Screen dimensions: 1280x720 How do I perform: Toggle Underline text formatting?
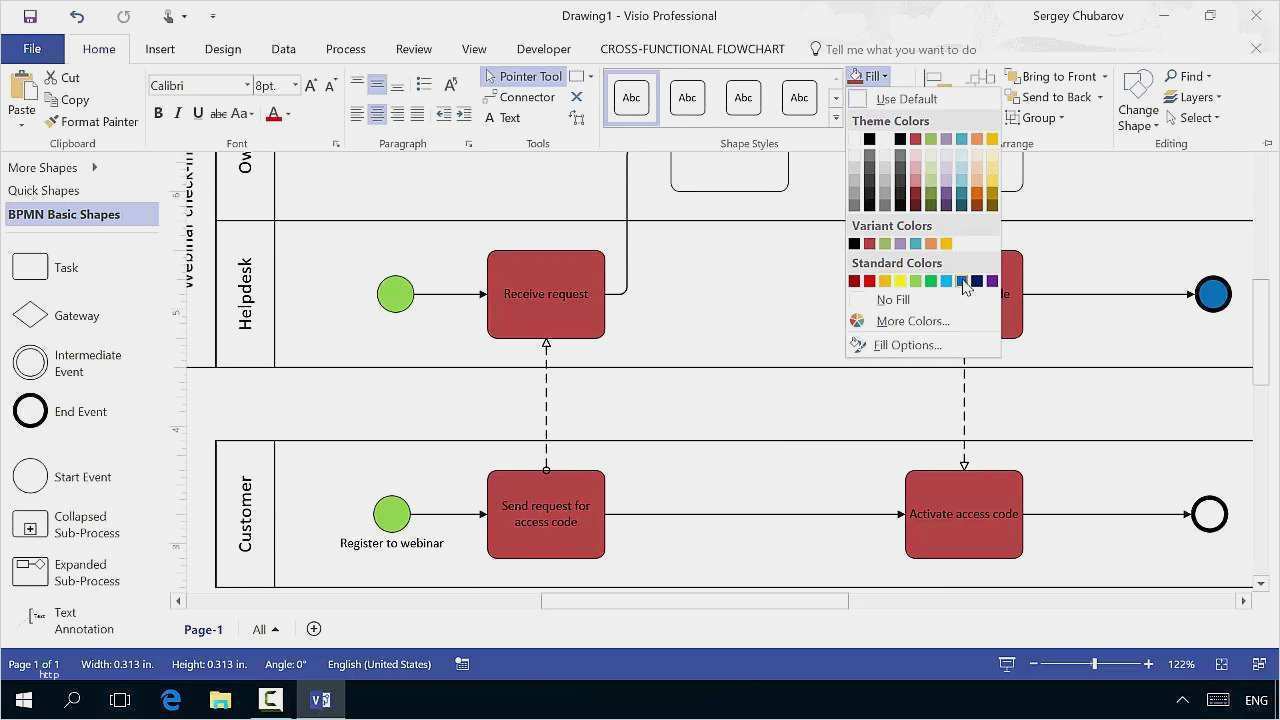pos(198,114)
